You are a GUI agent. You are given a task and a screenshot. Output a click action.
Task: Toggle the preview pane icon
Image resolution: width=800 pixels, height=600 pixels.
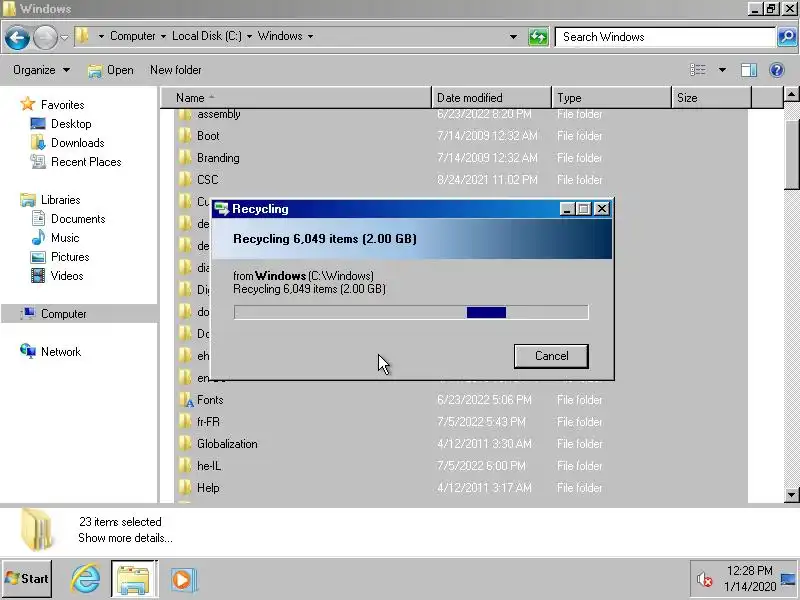(x=748, y=70)
